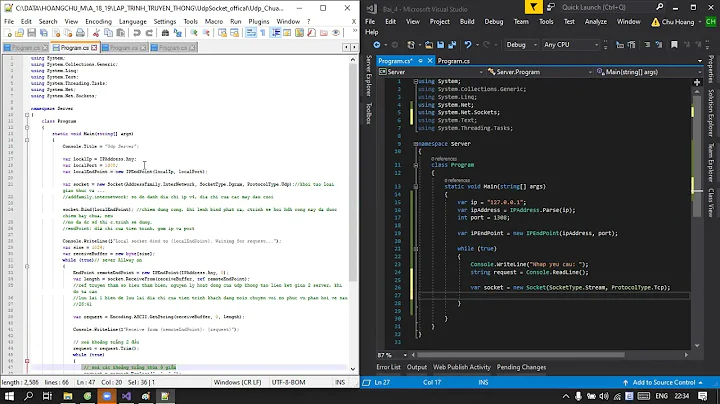Click Notepad++ Save icon
Screen dimensions: 720x404
pyautogui.click(x=31, y=33)
